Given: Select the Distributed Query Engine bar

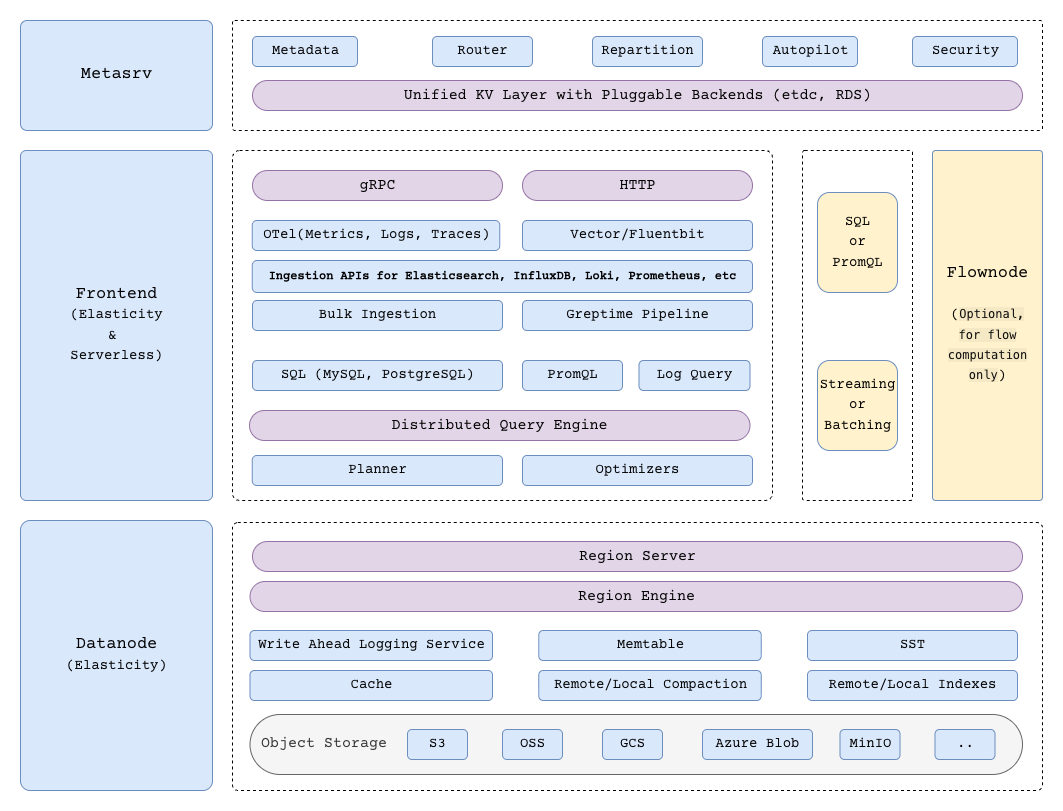Looking at the screenshot, I should [499, 425].
